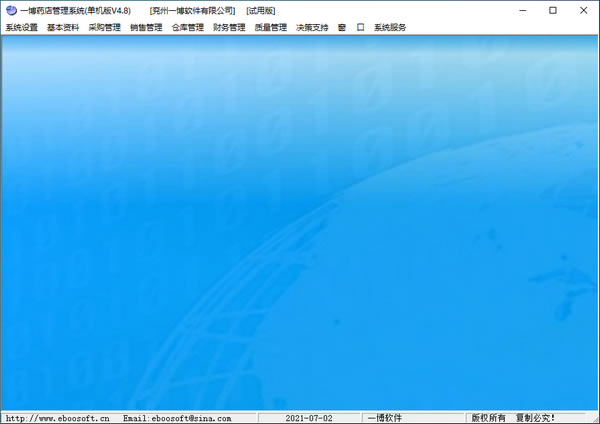600x424 pixels.
Task: Open the 基本资料 menu
Action: pyautogui.click(x=63, y=28)
